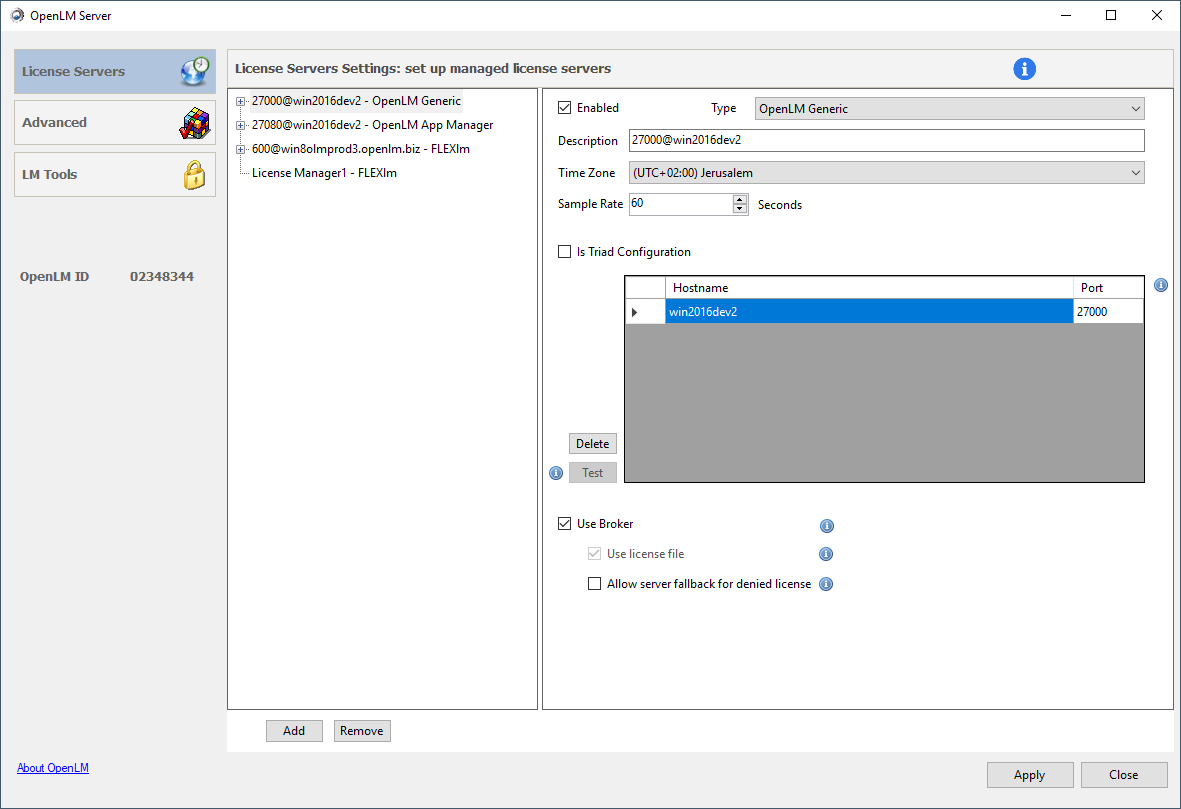1181x809 pixels.
Task: Click the Advanced Rubik's cube icon
Action: [x=194, y=123]
